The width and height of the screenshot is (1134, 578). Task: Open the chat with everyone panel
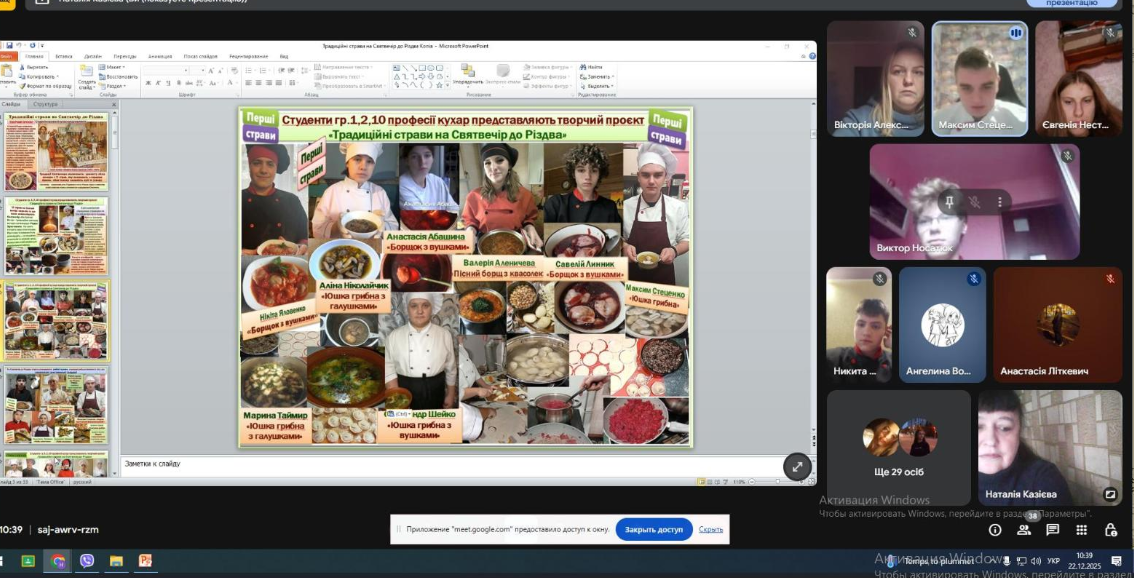click(x=1052, y=530)
